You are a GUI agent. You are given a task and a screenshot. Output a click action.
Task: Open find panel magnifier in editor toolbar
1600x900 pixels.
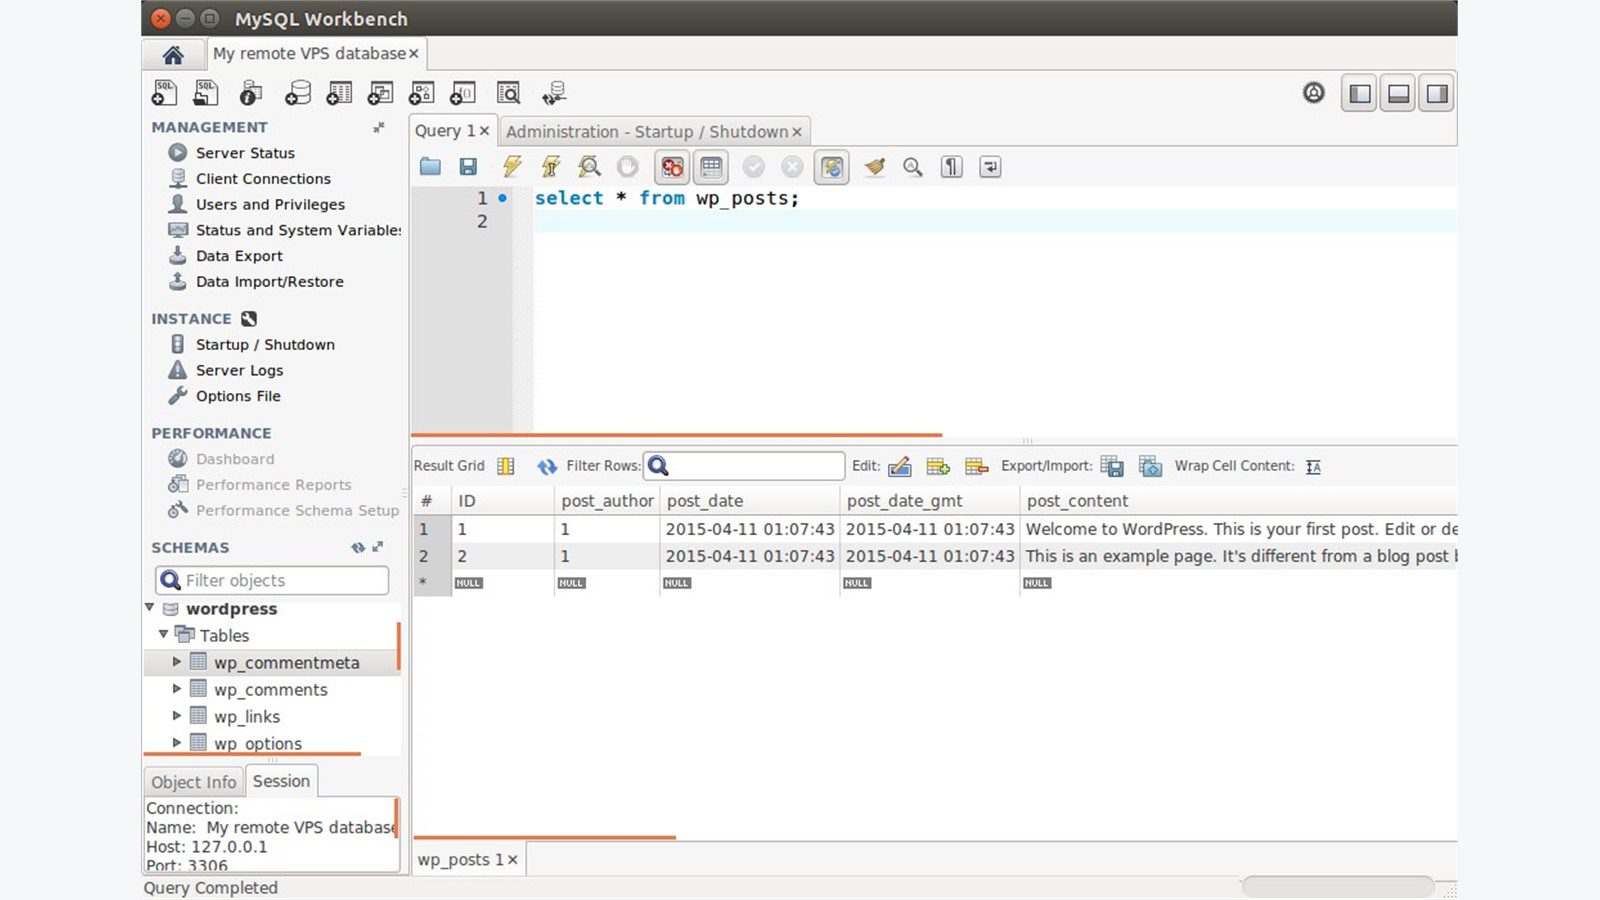913,167
